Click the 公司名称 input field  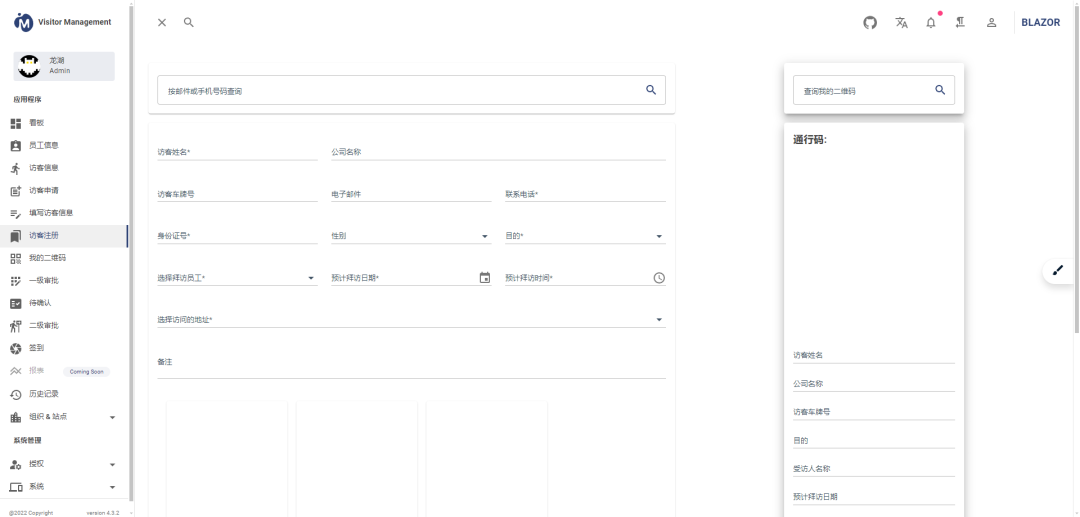pyautogui.click(x=498, y=152)
